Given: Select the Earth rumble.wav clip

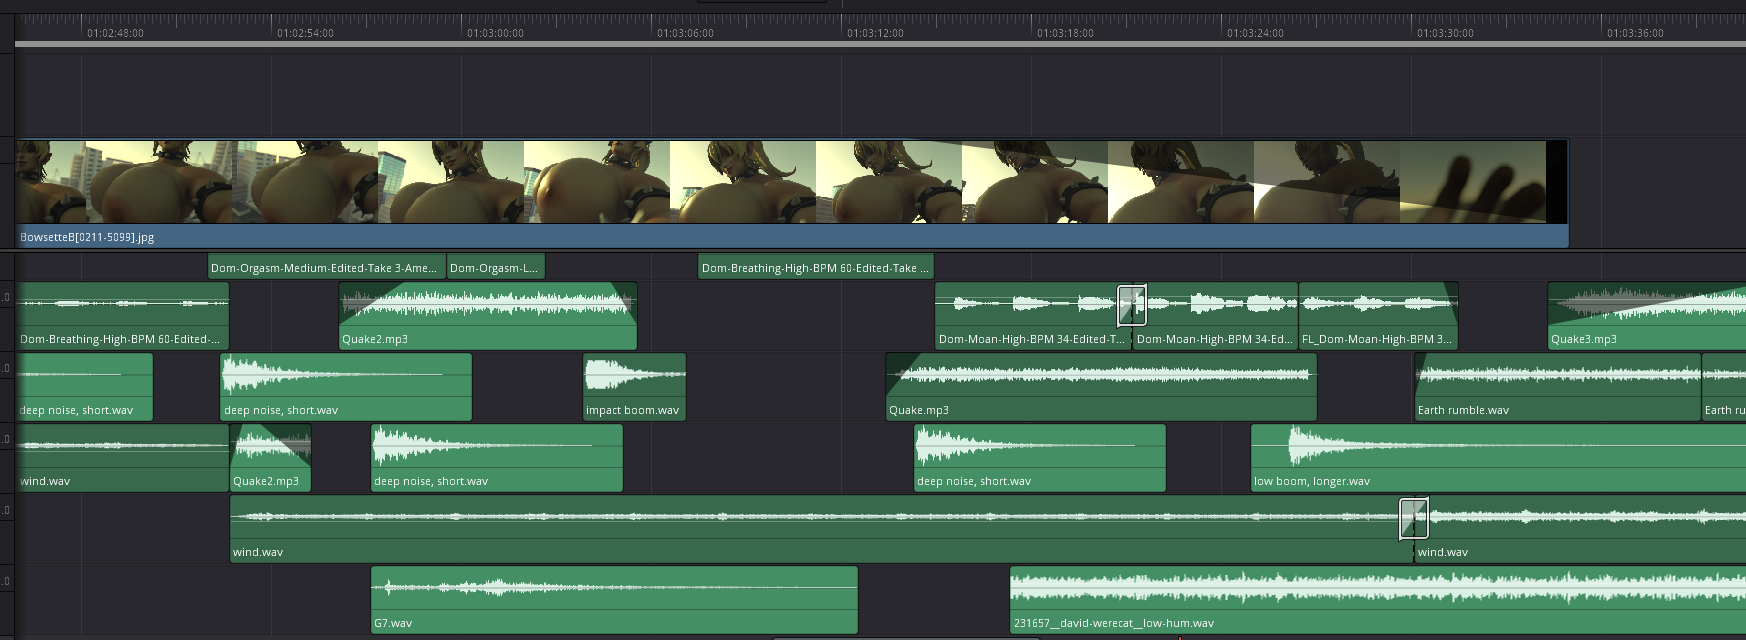Looking at the screenshot, I should (1558, 386).
